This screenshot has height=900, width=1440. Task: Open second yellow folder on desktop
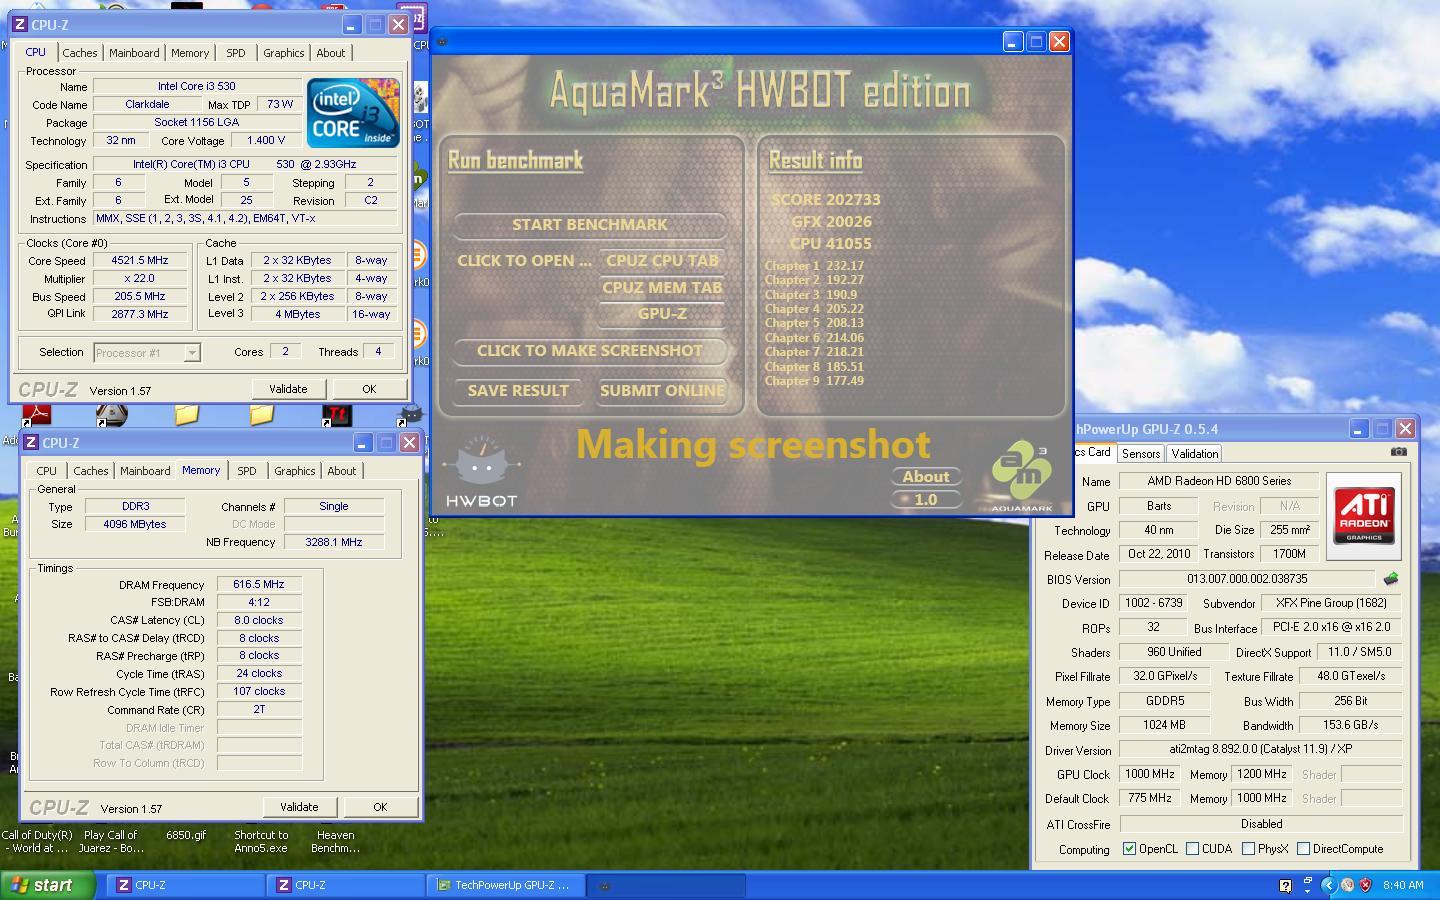point(262,414)
